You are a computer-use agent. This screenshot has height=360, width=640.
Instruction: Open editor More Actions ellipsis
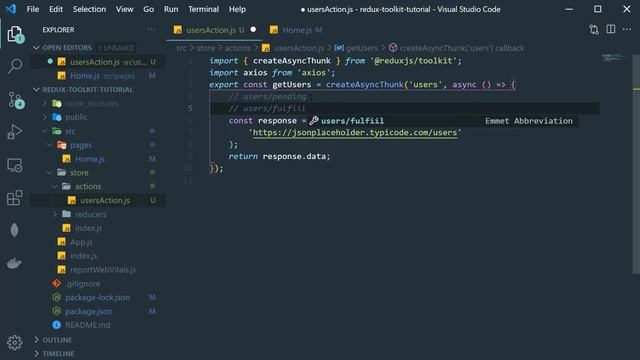627,29
